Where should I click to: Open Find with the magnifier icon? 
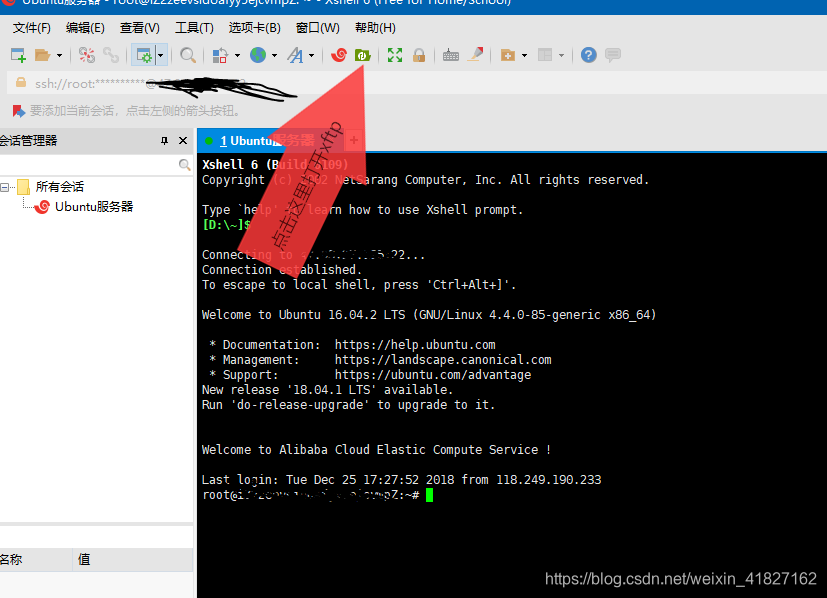(x=188, y=55)
